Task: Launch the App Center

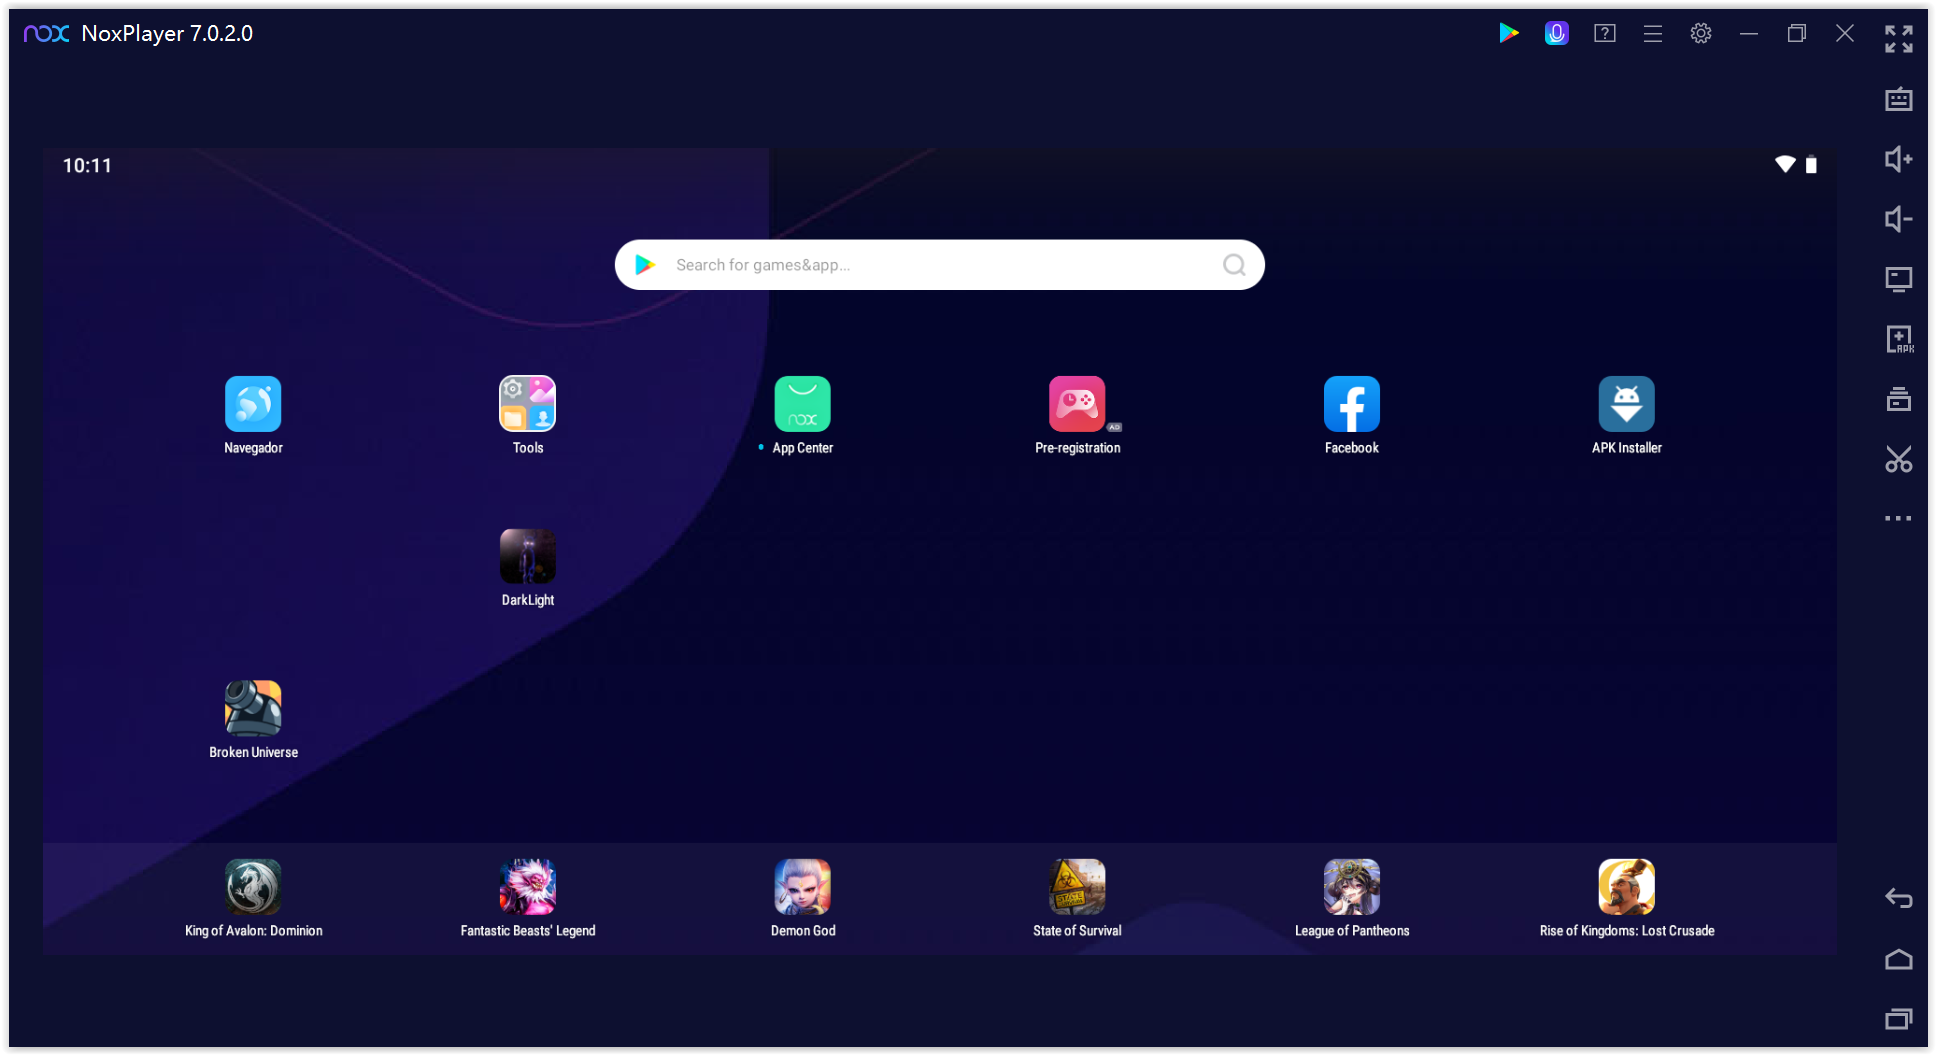Action: pos(803,404)
